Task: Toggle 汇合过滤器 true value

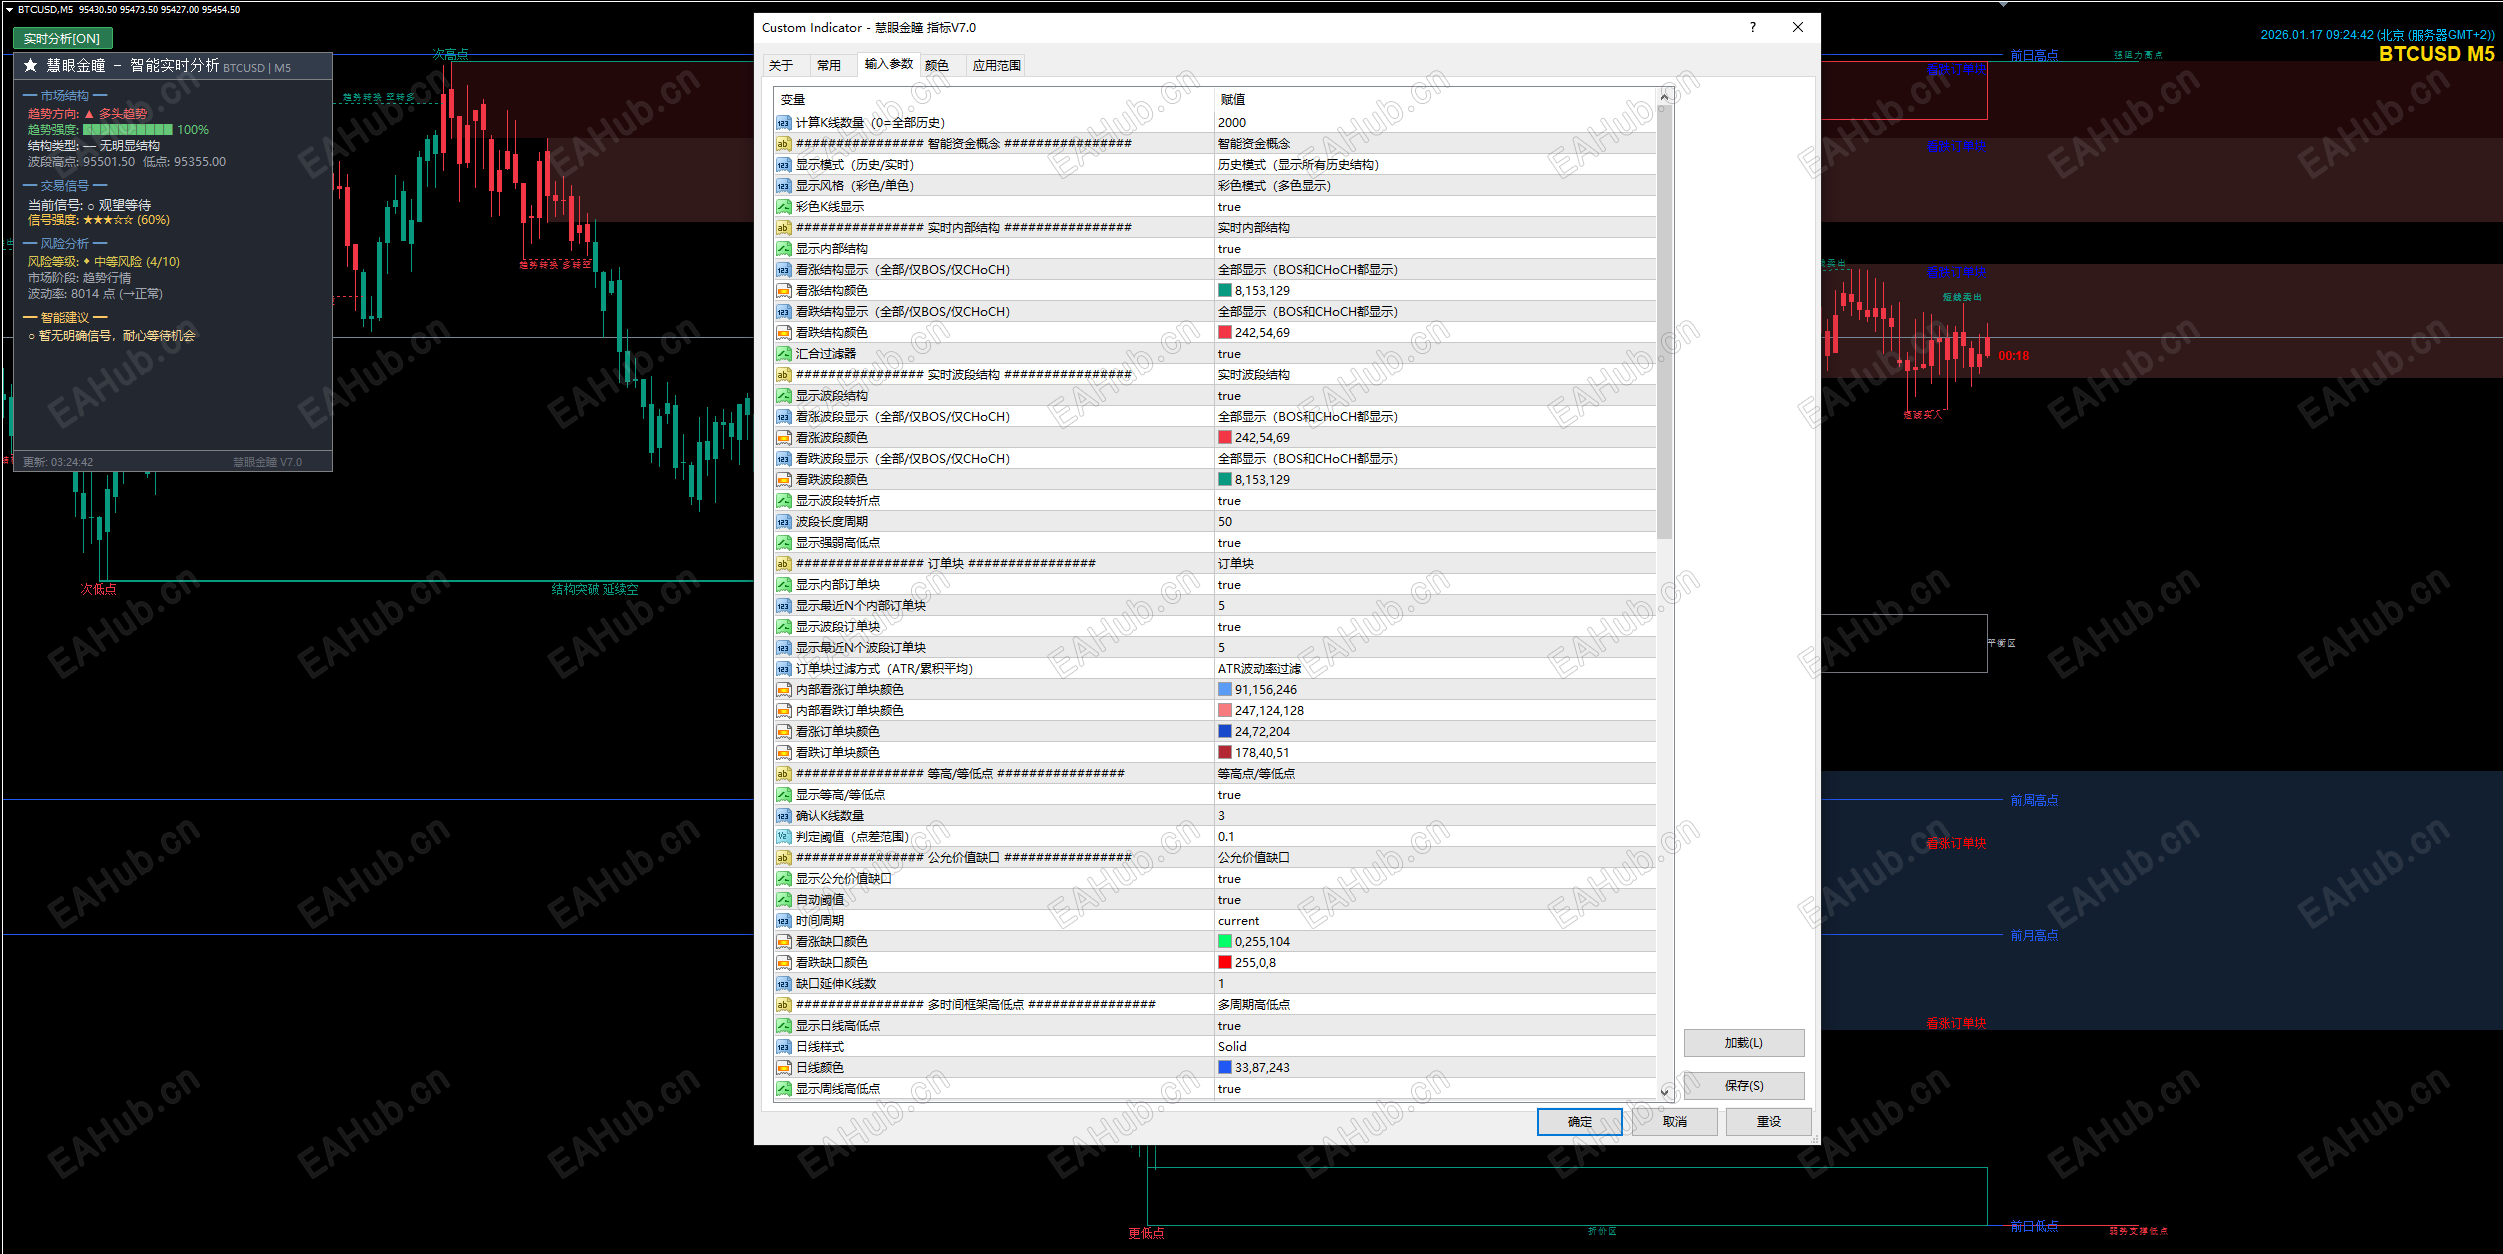Action: pyautogui.click(x=1229, y=354)
